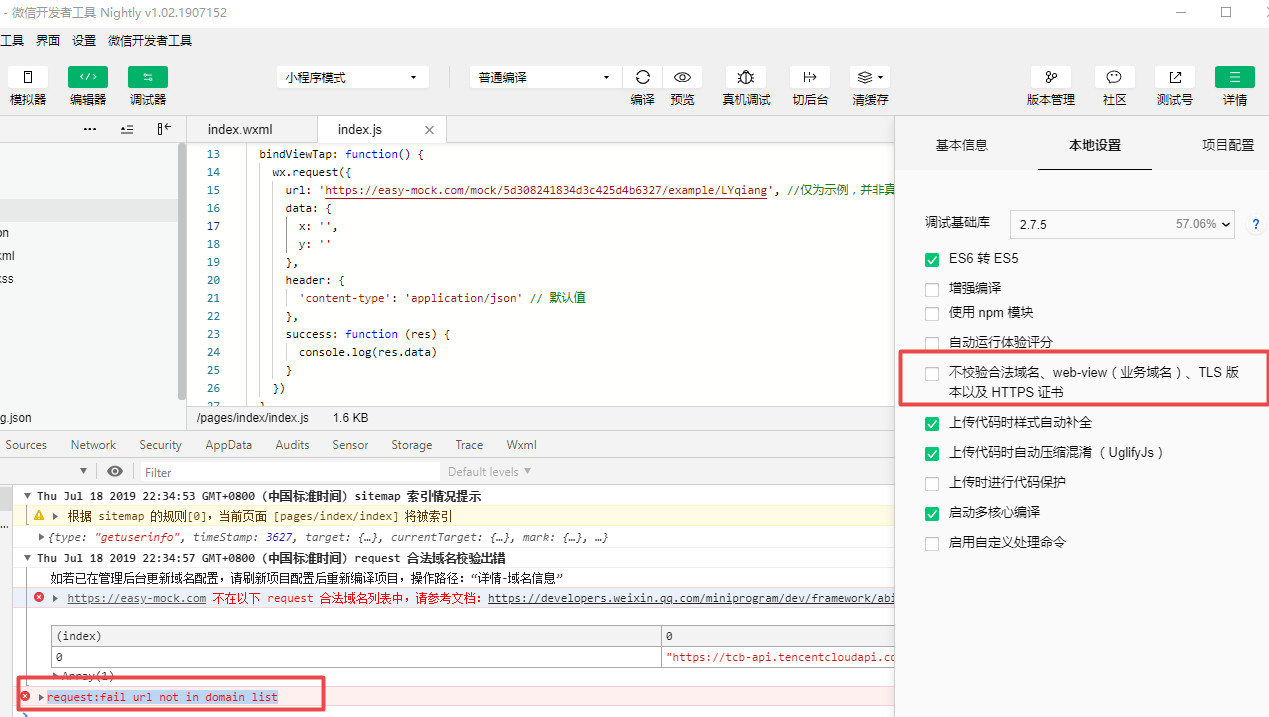Enable 使用 npm 模块 checkbox

pos(932,313)
